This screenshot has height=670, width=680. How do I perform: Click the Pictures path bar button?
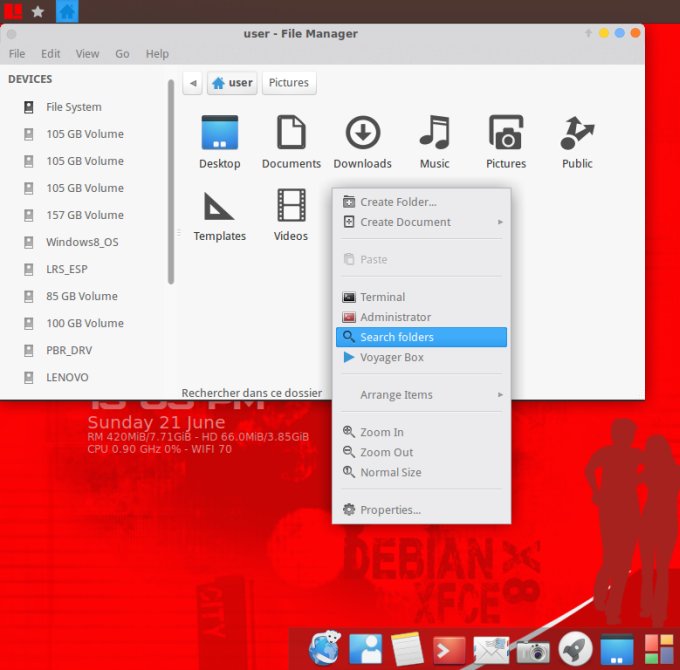click(289, 83)
